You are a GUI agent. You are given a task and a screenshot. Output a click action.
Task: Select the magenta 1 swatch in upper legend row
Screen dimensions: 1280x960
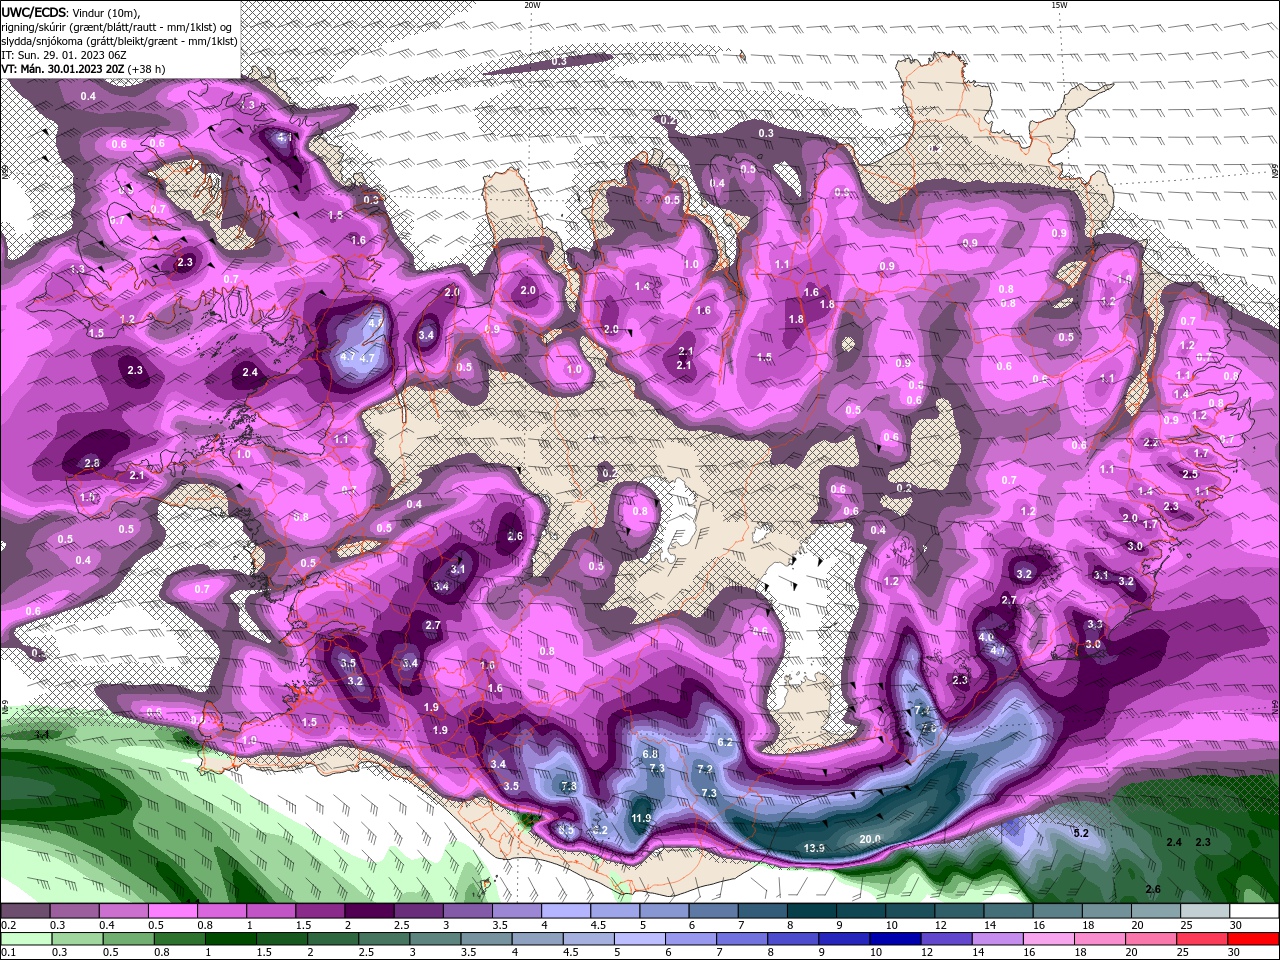tap(270, 912)
